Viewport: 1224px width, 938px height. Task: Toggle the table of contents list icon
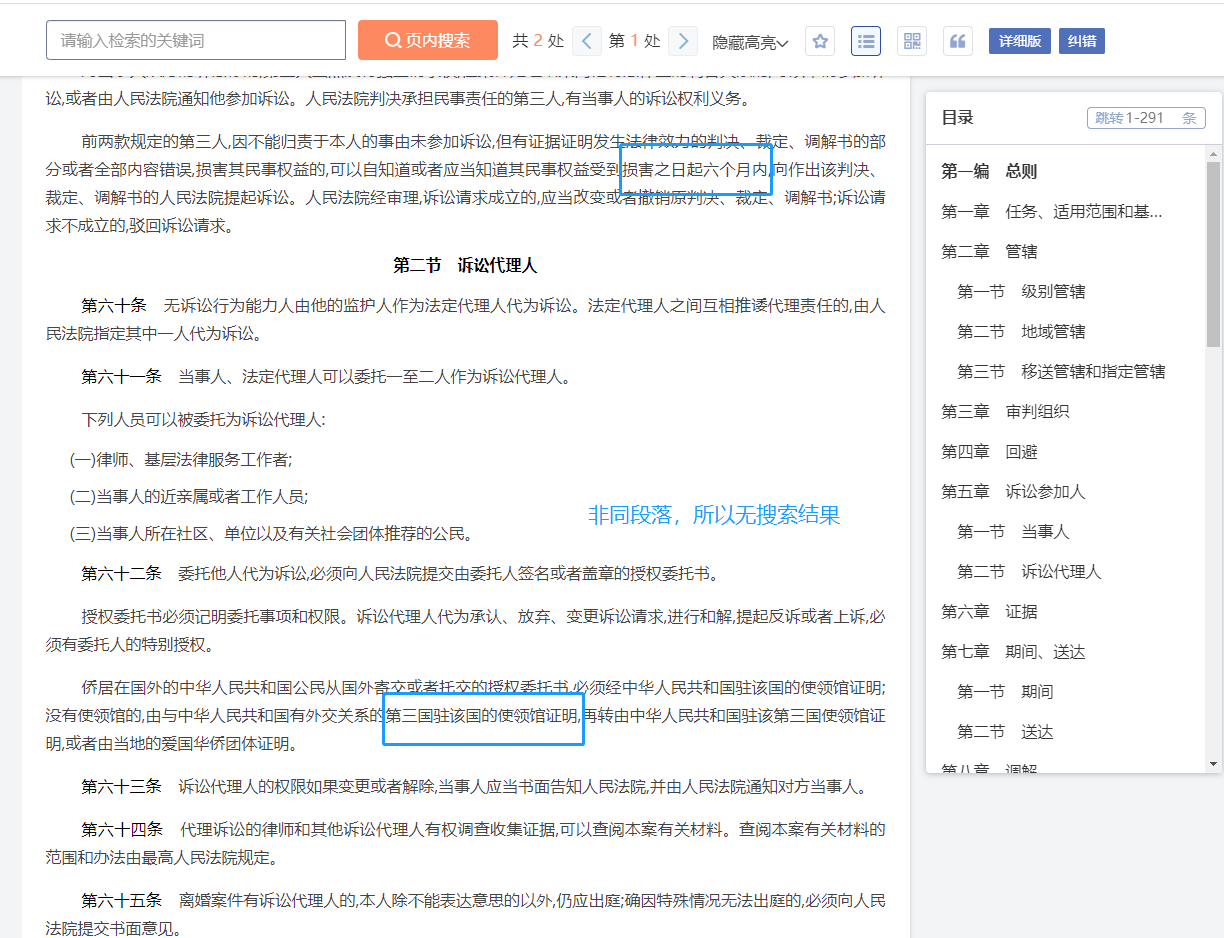click(x=866, y=41)
